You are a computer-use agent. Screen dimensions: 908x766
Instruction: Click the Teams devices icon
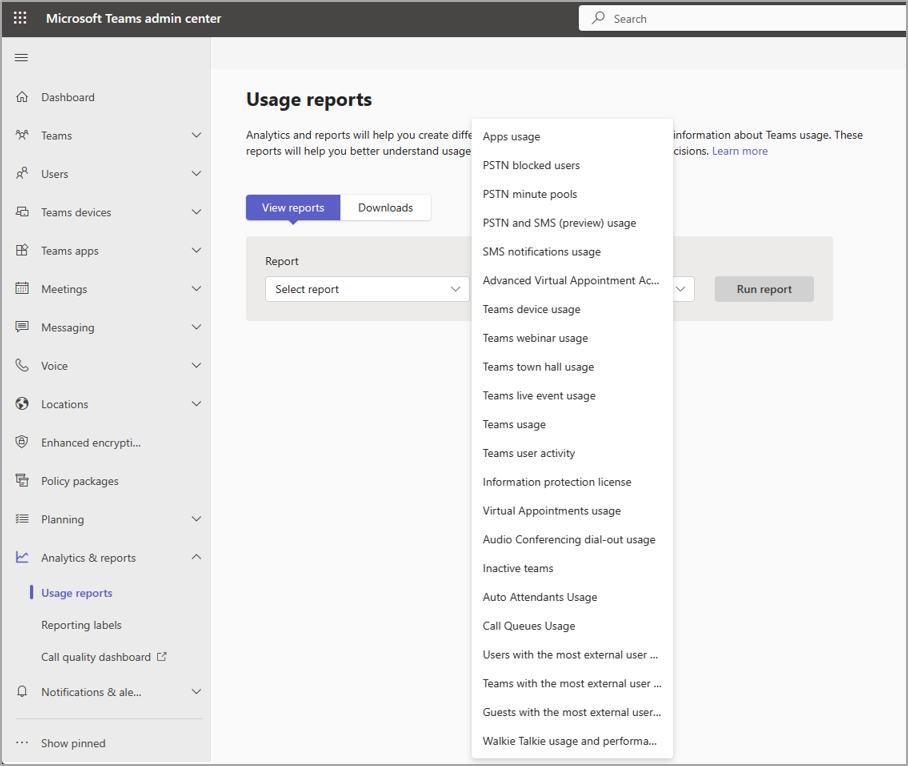[22, 212]
